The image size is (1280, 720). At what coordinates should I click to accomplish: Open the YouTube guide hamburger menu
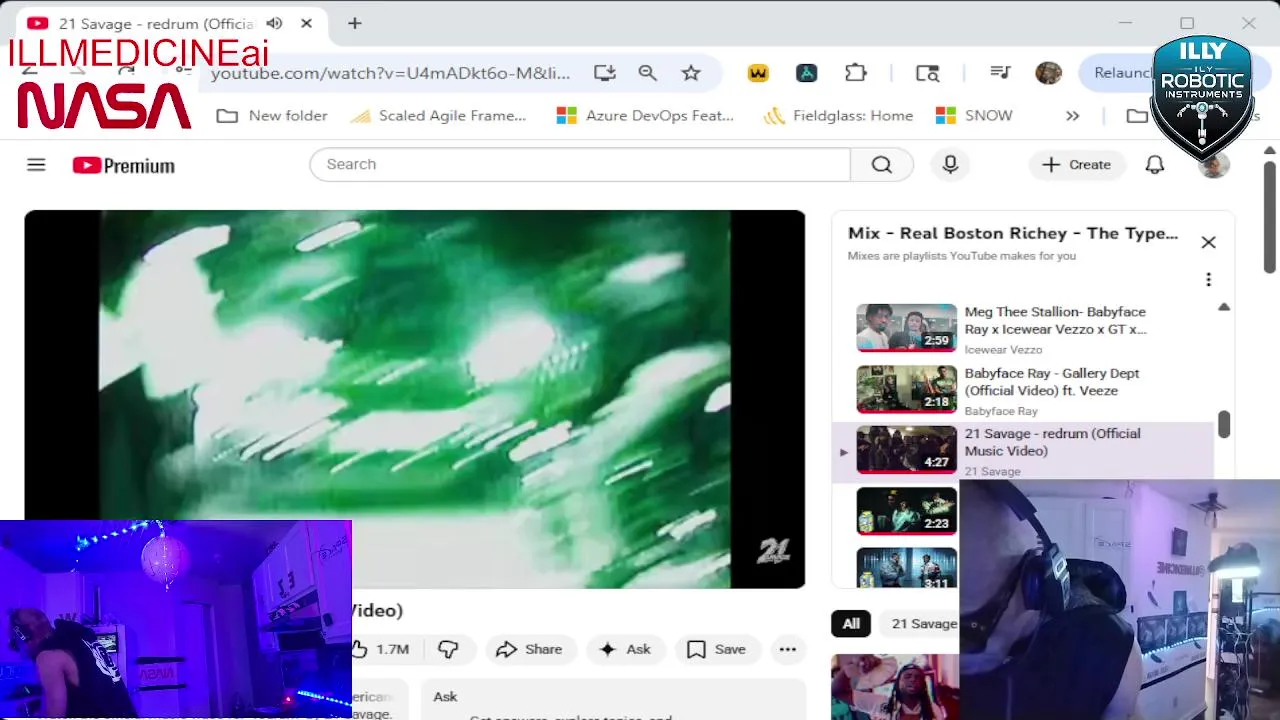[x=36, y=165]
